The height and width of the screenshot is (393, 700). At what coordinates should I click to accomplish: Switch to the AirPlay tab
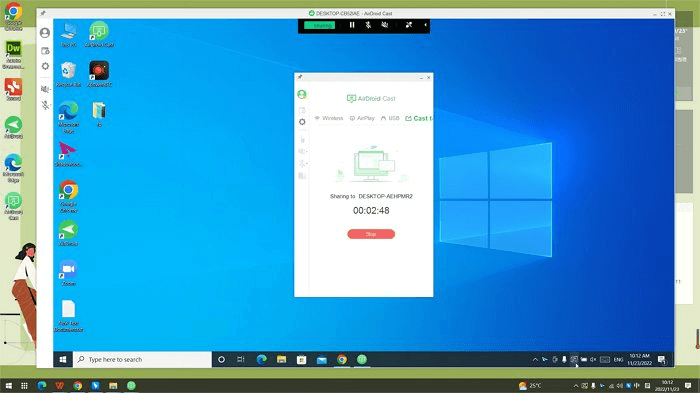coord(362,118)
